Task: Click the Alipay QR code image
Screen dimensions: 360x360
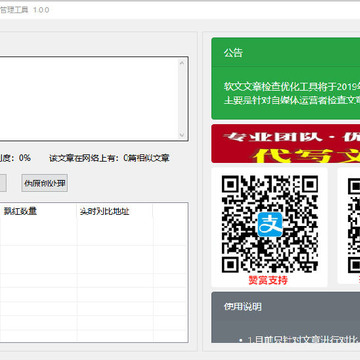Action: pyautogui.click(x=270, y=224)
